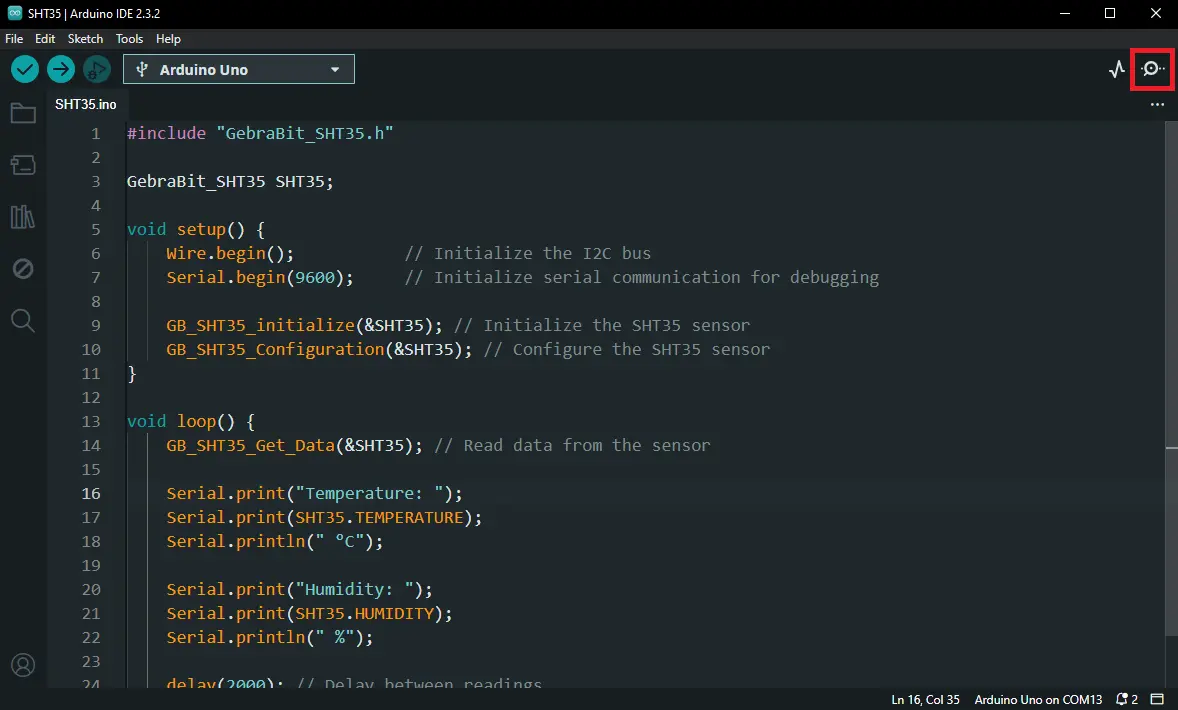The image size is (1178, 710).
Task: Open the Debug sidebar panel
Action: click(23, 269)
